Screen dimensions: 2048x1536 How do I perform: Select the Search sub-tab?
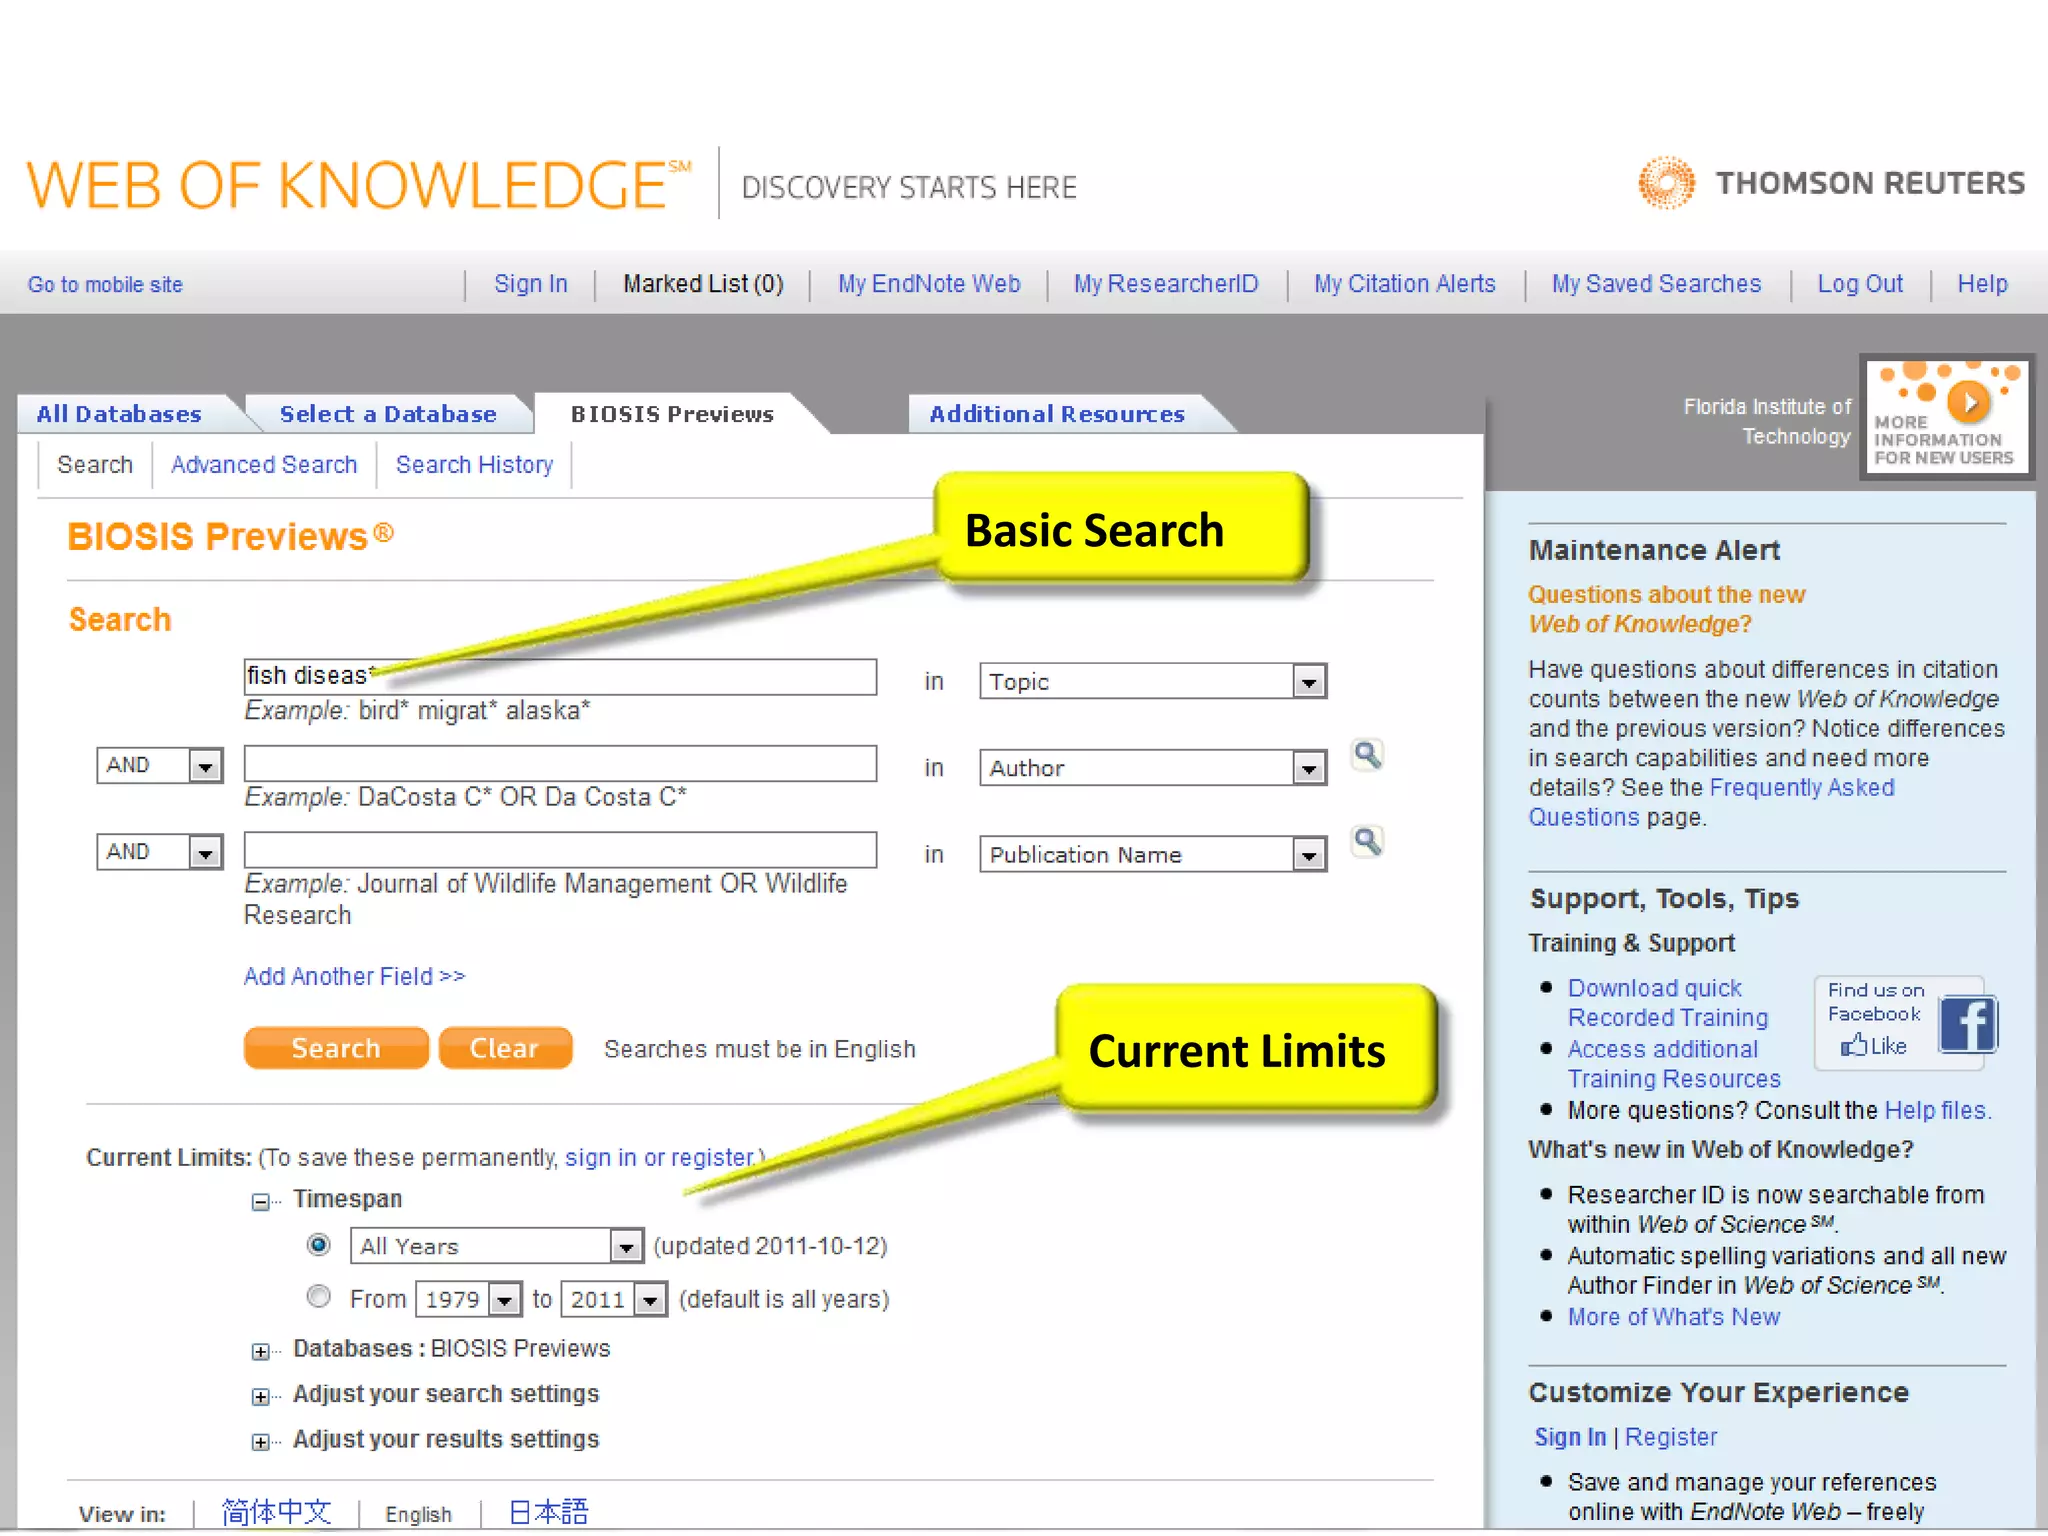click(95, 465)
